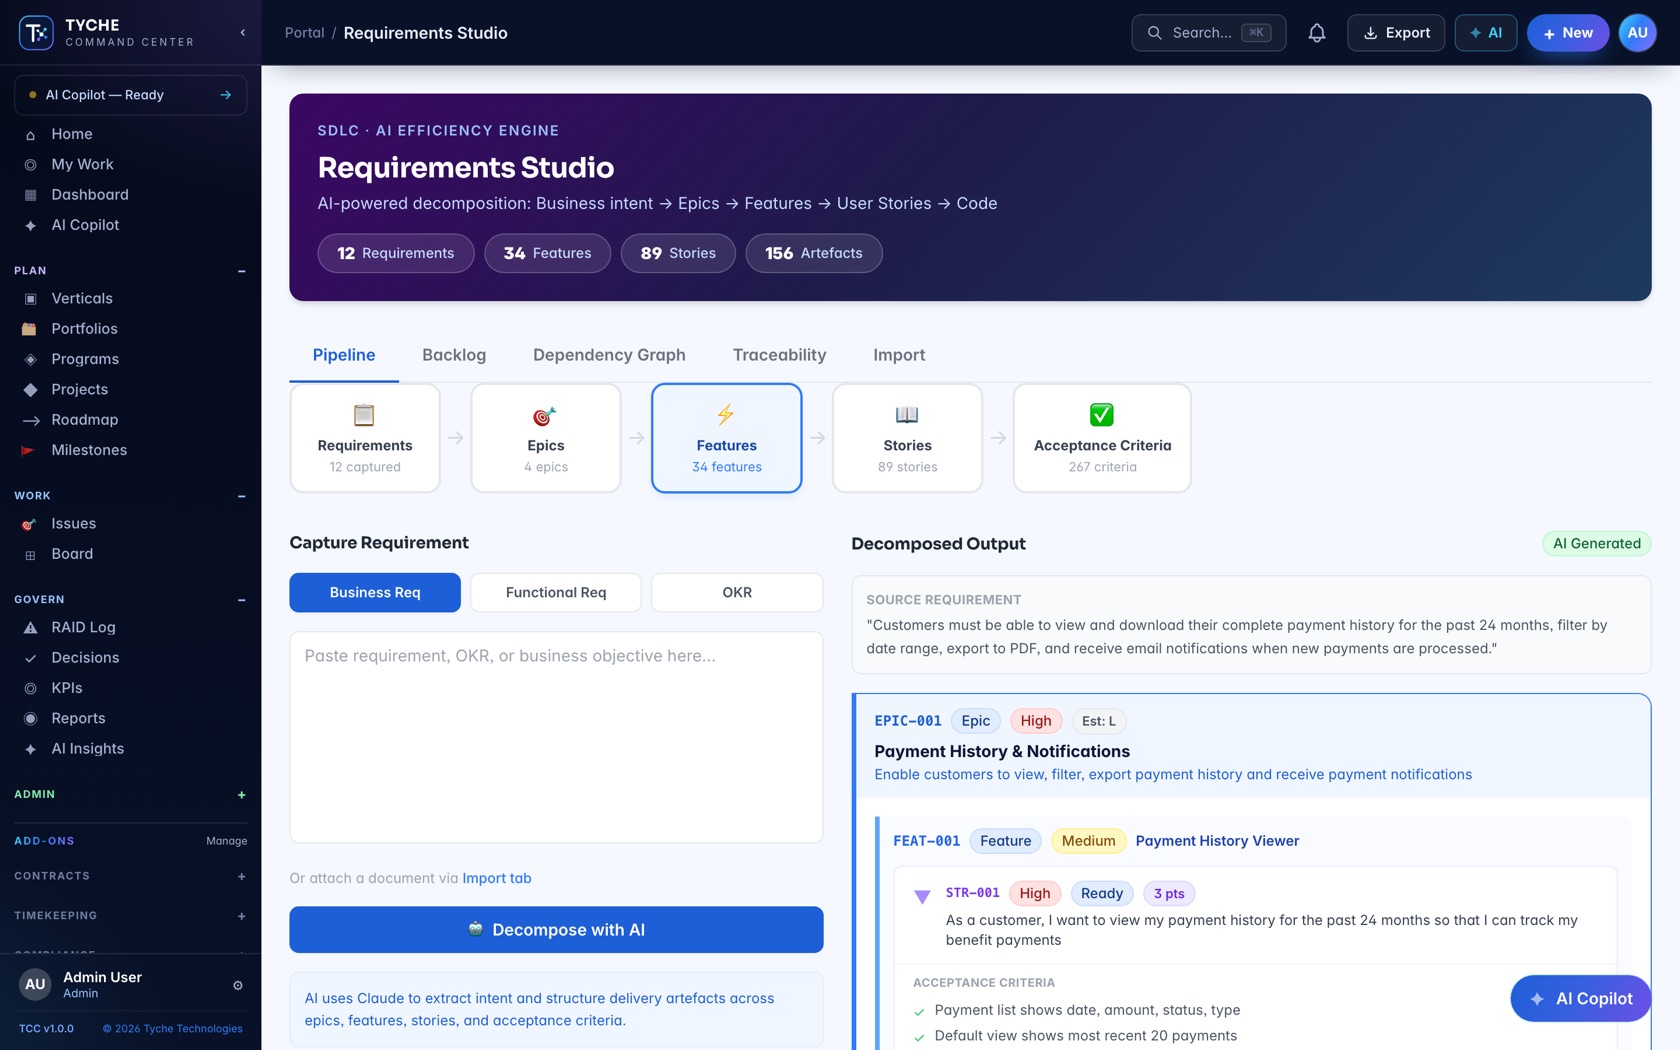Open AI Copilot in the sidebar
Image resolution: width=1680 pixels, height=1050 pixels.
tap(130, 225)
